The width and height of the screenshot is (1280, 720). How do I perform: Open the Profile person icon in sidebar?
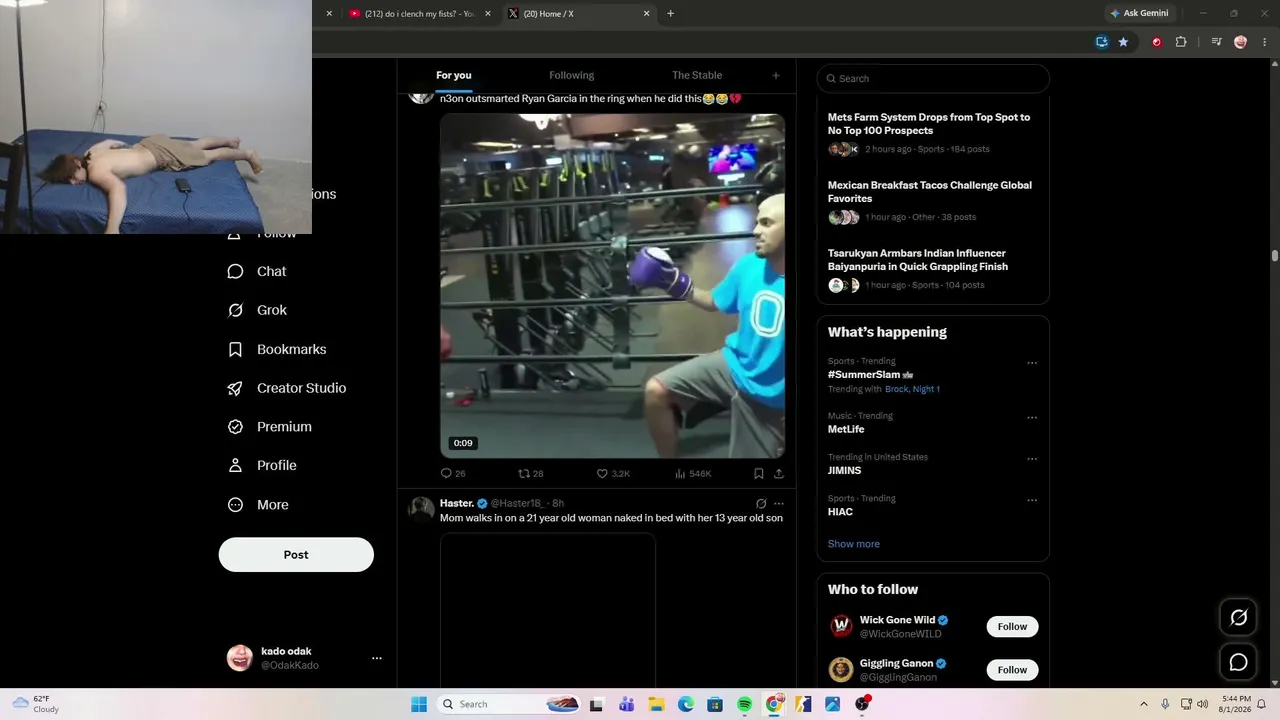point(235,465)
